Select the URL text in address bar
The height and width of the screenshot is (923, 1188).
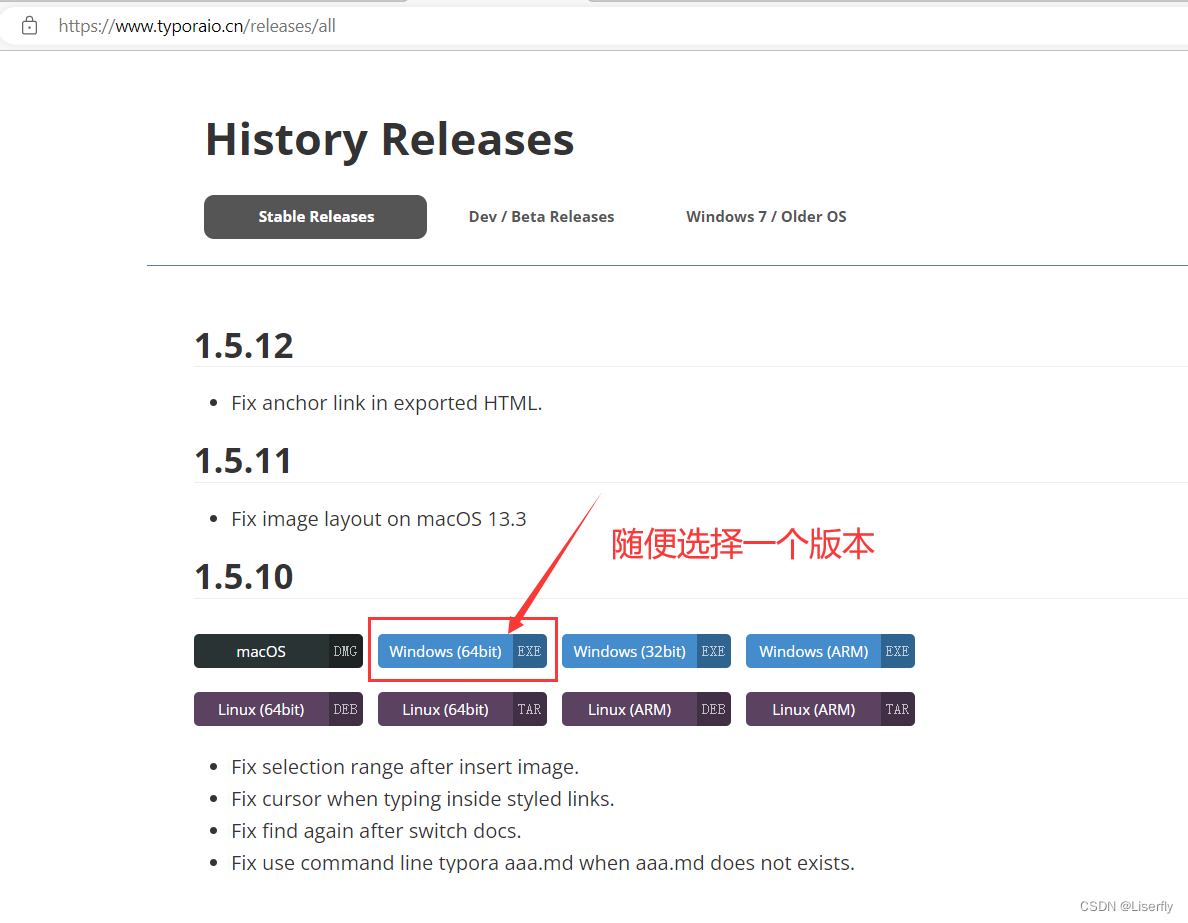pos(197,26)
